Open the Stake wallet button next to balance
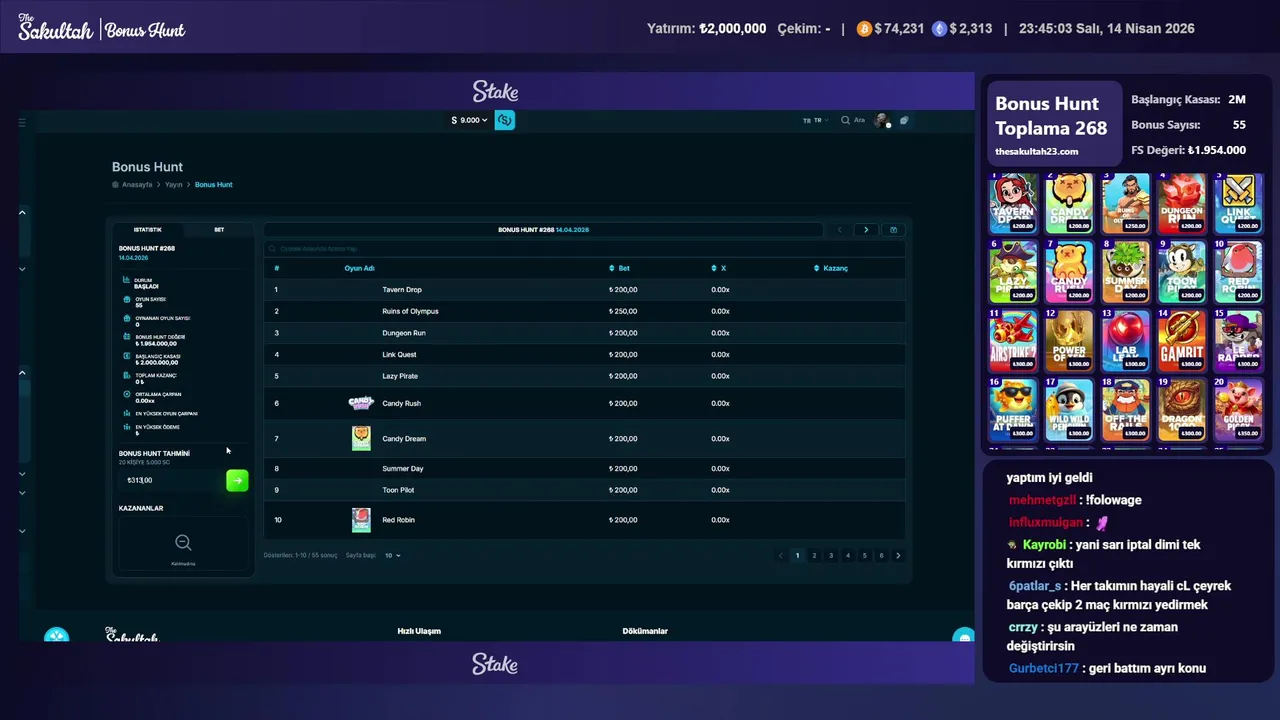This screenshot has height=720, width=1280. coord(505,120)
